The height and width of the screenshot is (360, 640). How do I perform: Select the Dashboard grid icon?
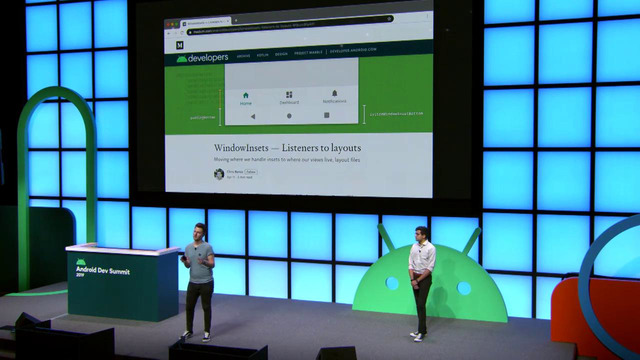[289, 95]
